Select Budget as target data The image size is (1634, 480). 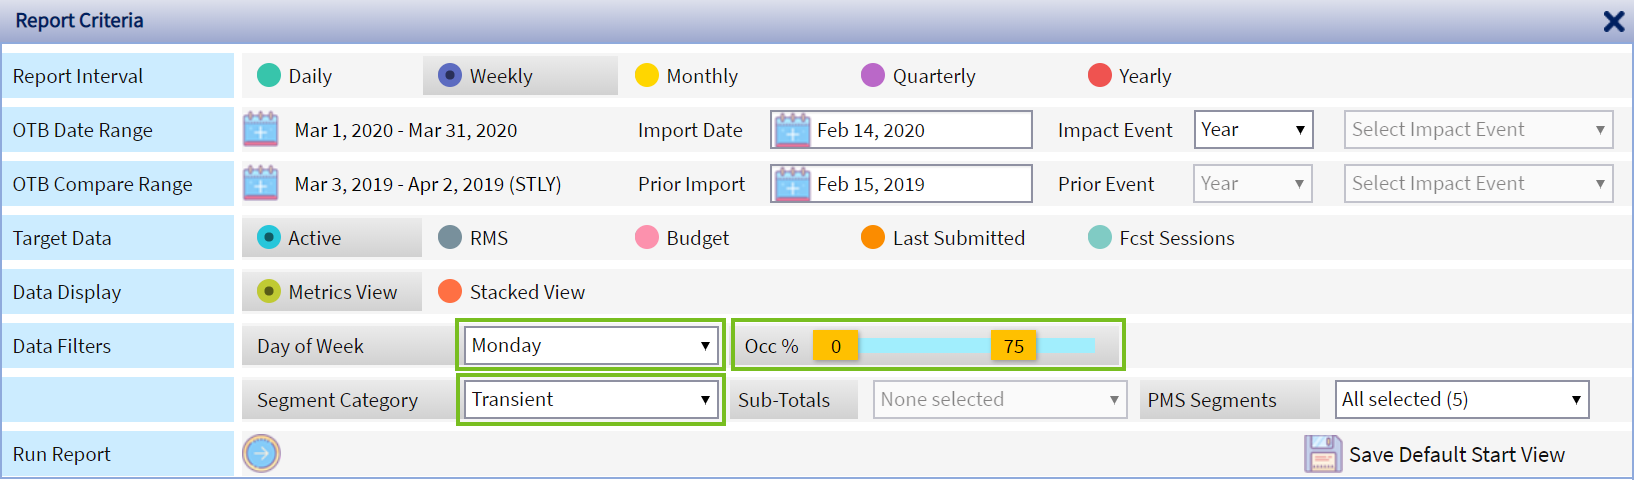click(647, 238)
